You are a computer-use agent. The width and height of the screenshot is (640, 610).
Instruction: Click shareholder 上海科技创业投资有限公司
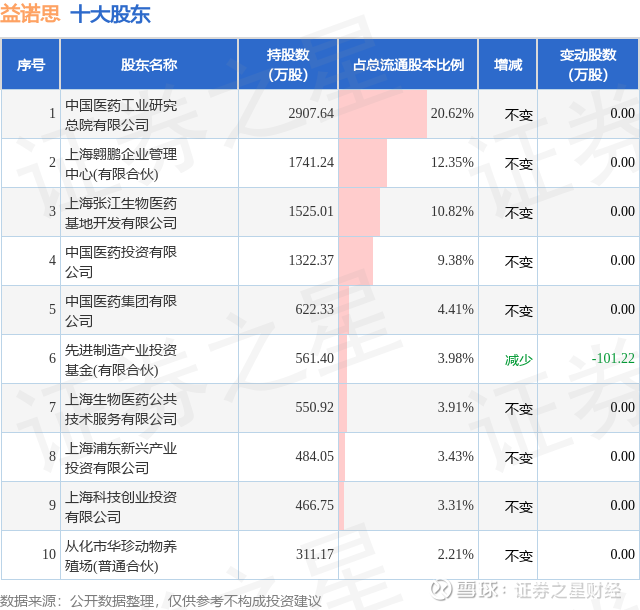121,507
